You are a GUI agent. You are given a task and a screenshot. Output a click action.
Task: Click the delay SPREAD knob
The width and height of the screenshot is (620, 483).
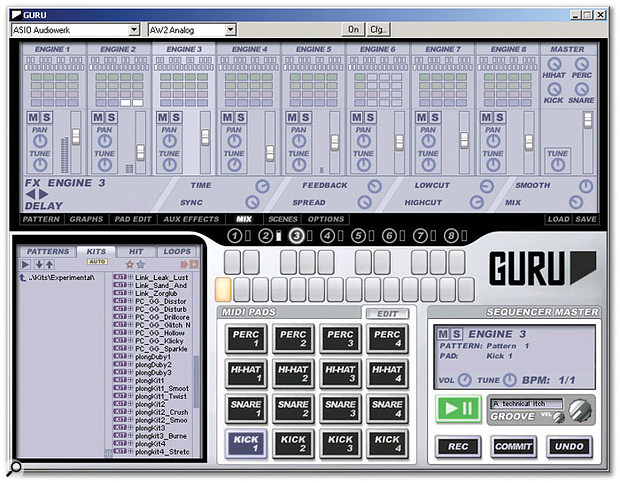[365, 203]
